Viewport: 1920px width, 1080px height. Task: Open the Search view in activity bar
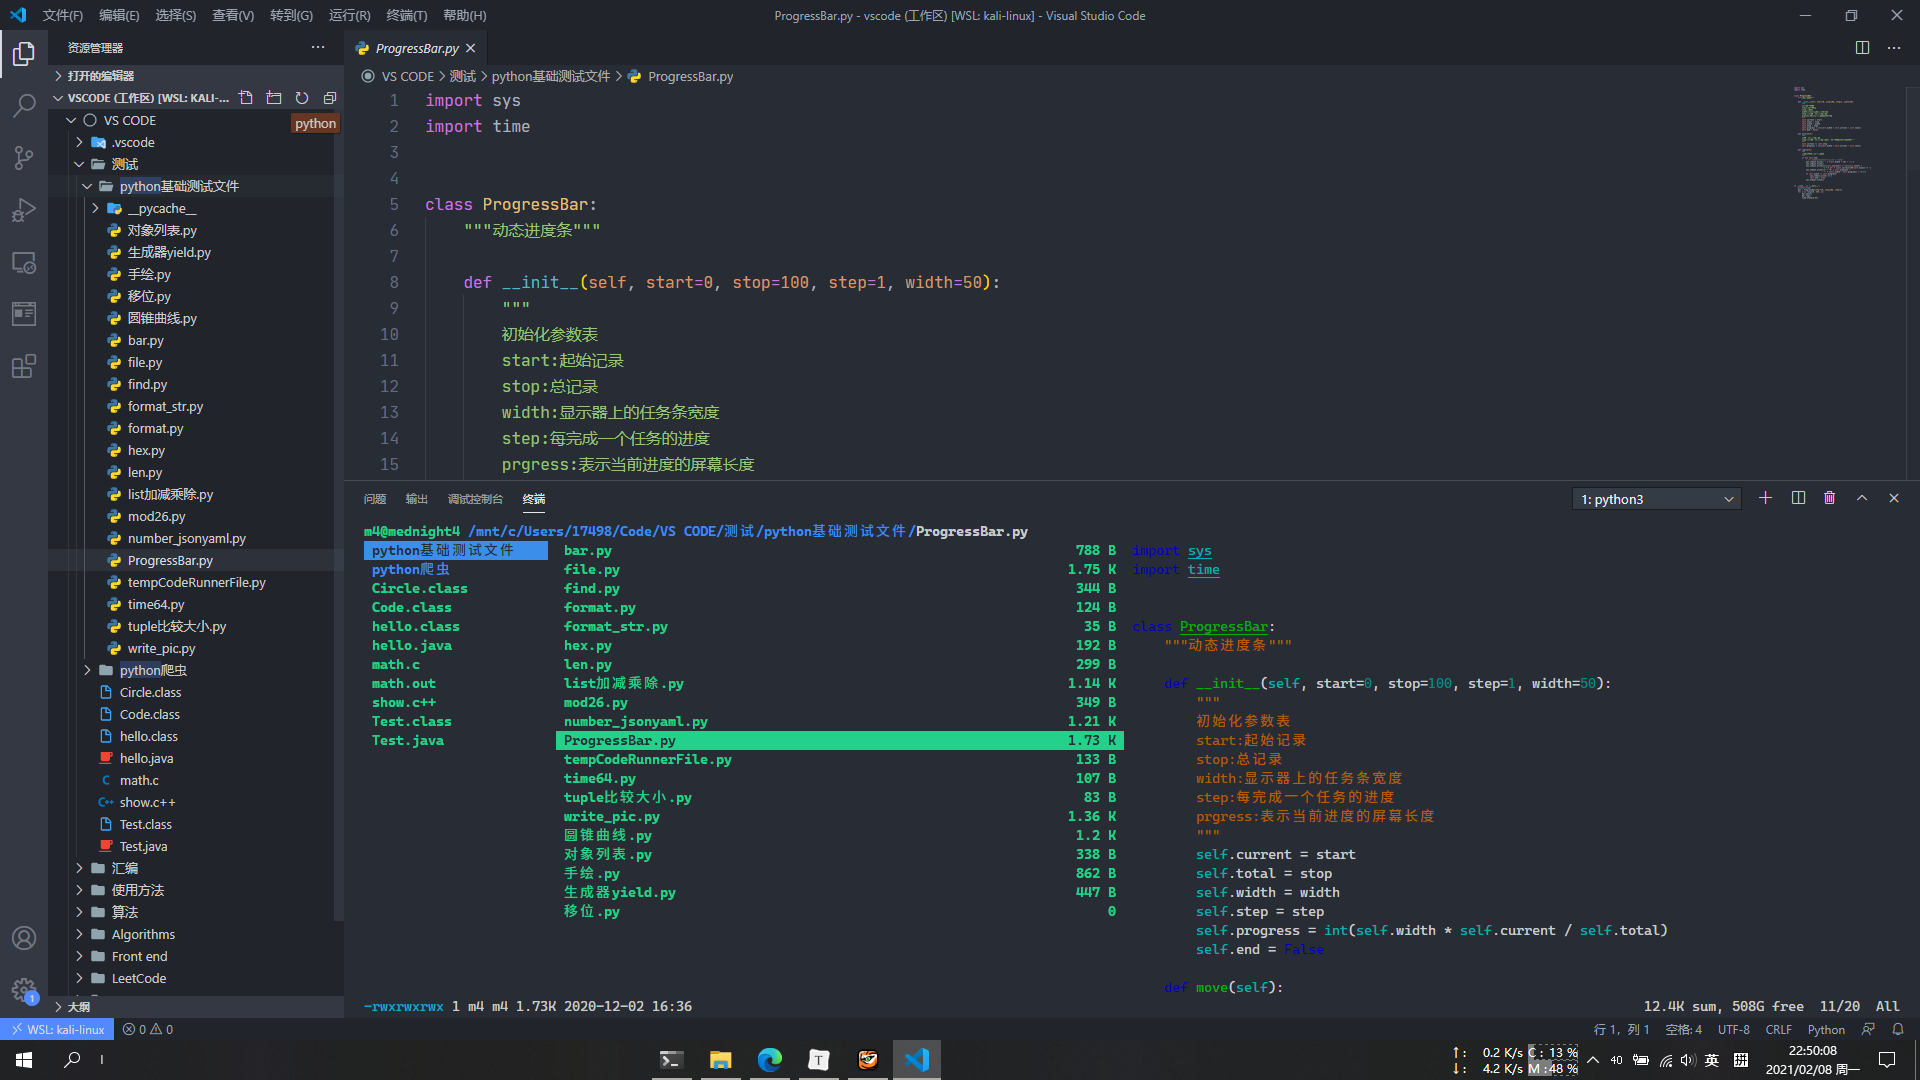(x=24, y=105)
